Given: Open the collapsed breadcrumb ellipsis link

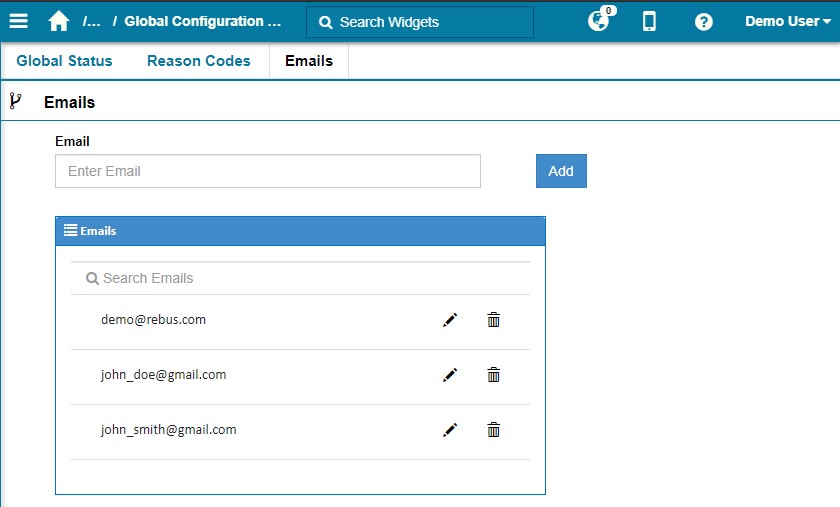Looking at the screenshot, I should (x=91, y=21).
